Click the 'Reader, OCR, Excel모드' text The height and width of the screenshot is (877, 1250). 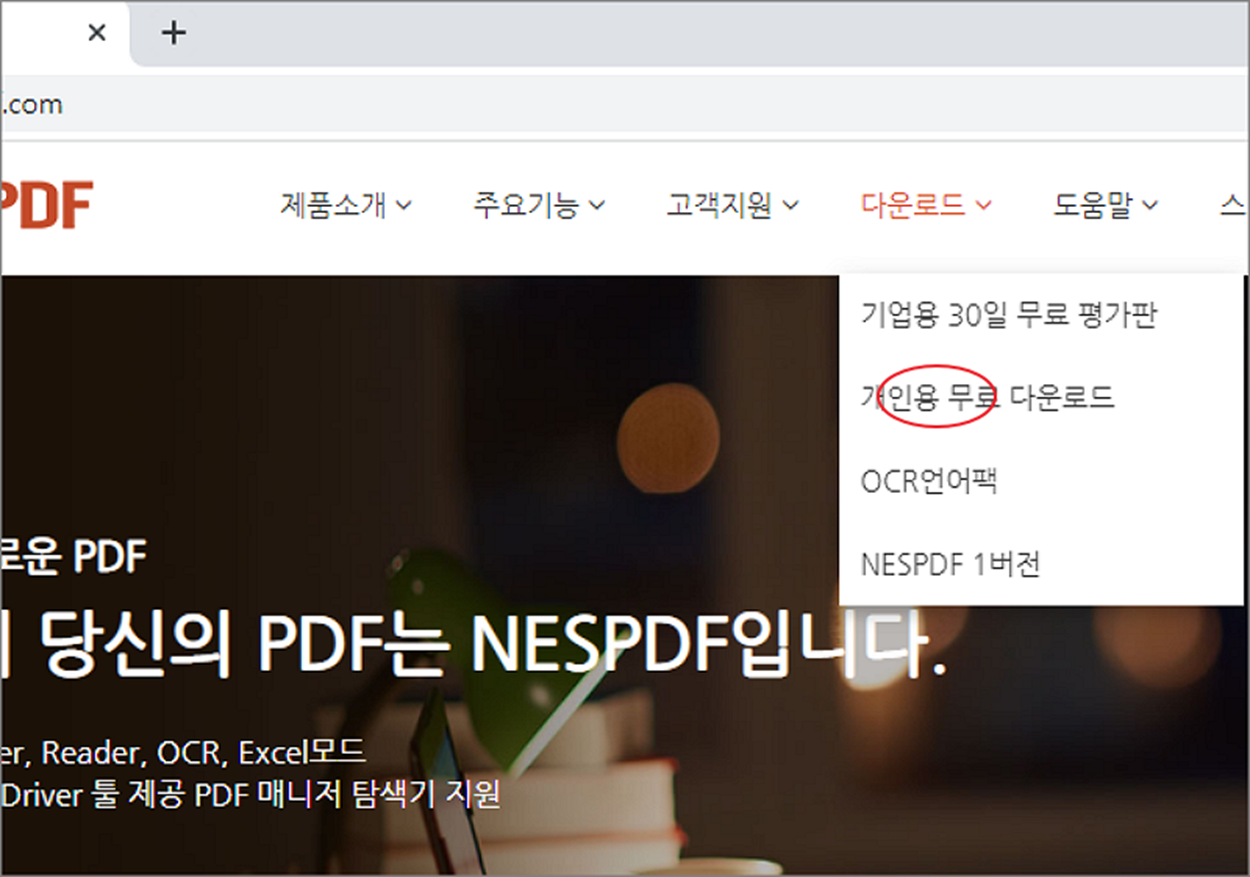click(204, 751)
